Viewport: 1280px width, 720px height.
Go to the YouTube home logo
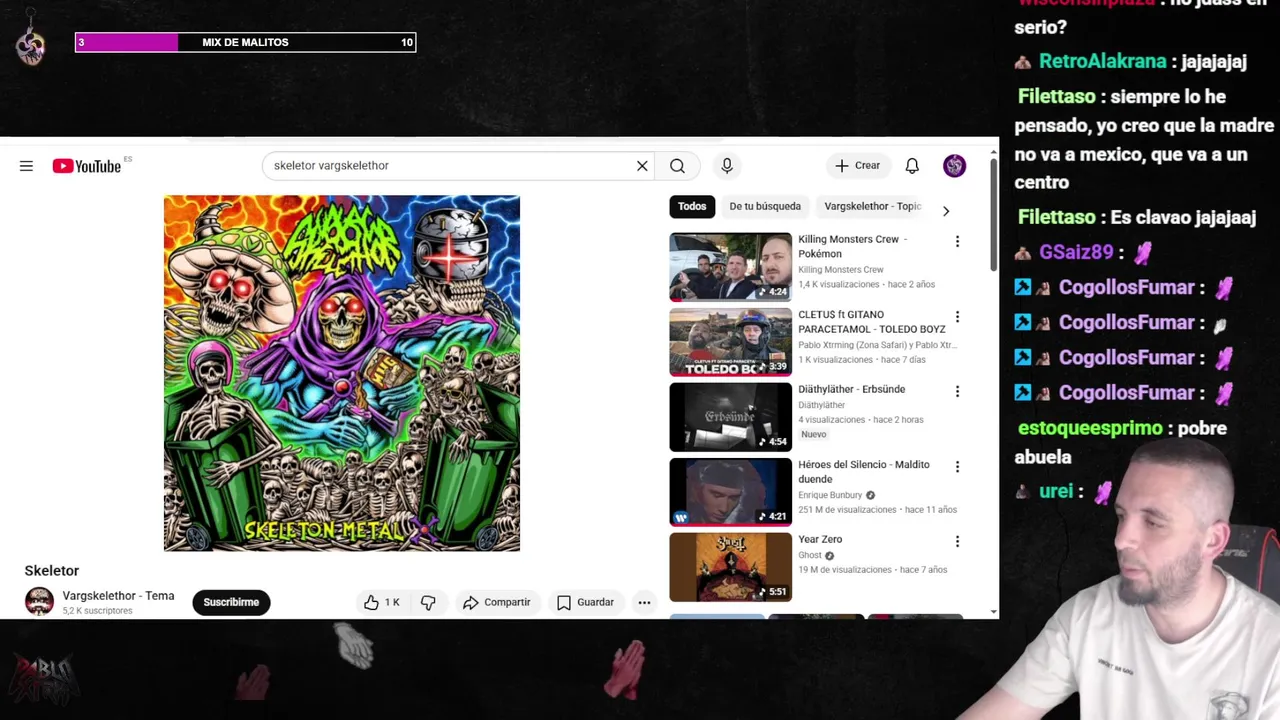[x=87, y=166]
